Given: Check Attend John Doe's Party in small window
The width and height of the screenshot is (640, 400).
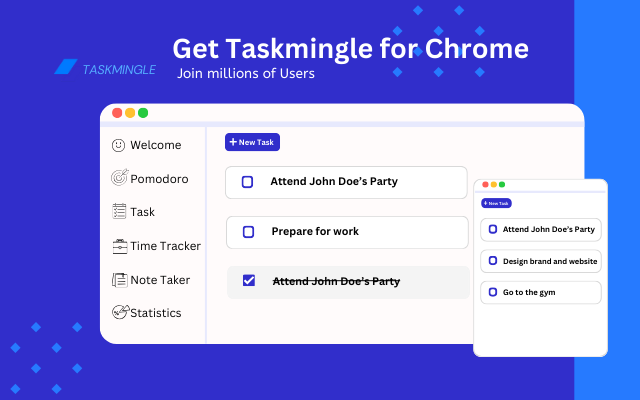Looking at the screenshot, I should (493, 229).
